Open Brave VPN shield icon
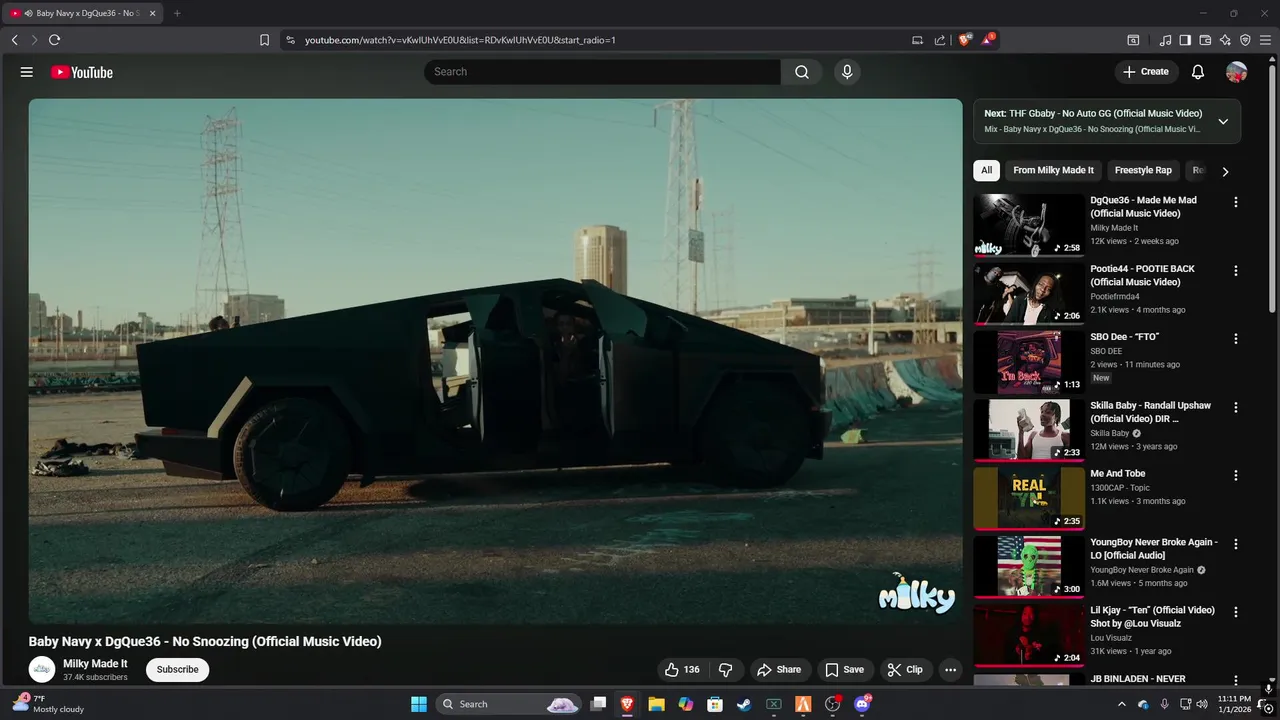This screenshot has height=720, width=1280. coord(1245,40)
